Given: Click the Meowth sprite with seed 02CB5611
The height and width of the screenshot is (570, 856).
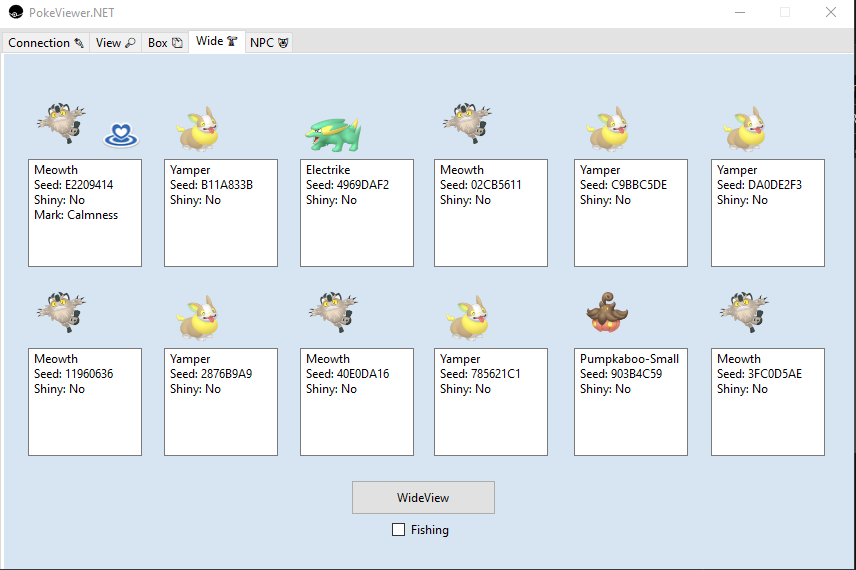Looking at the screenshot, I should point(467,123).
